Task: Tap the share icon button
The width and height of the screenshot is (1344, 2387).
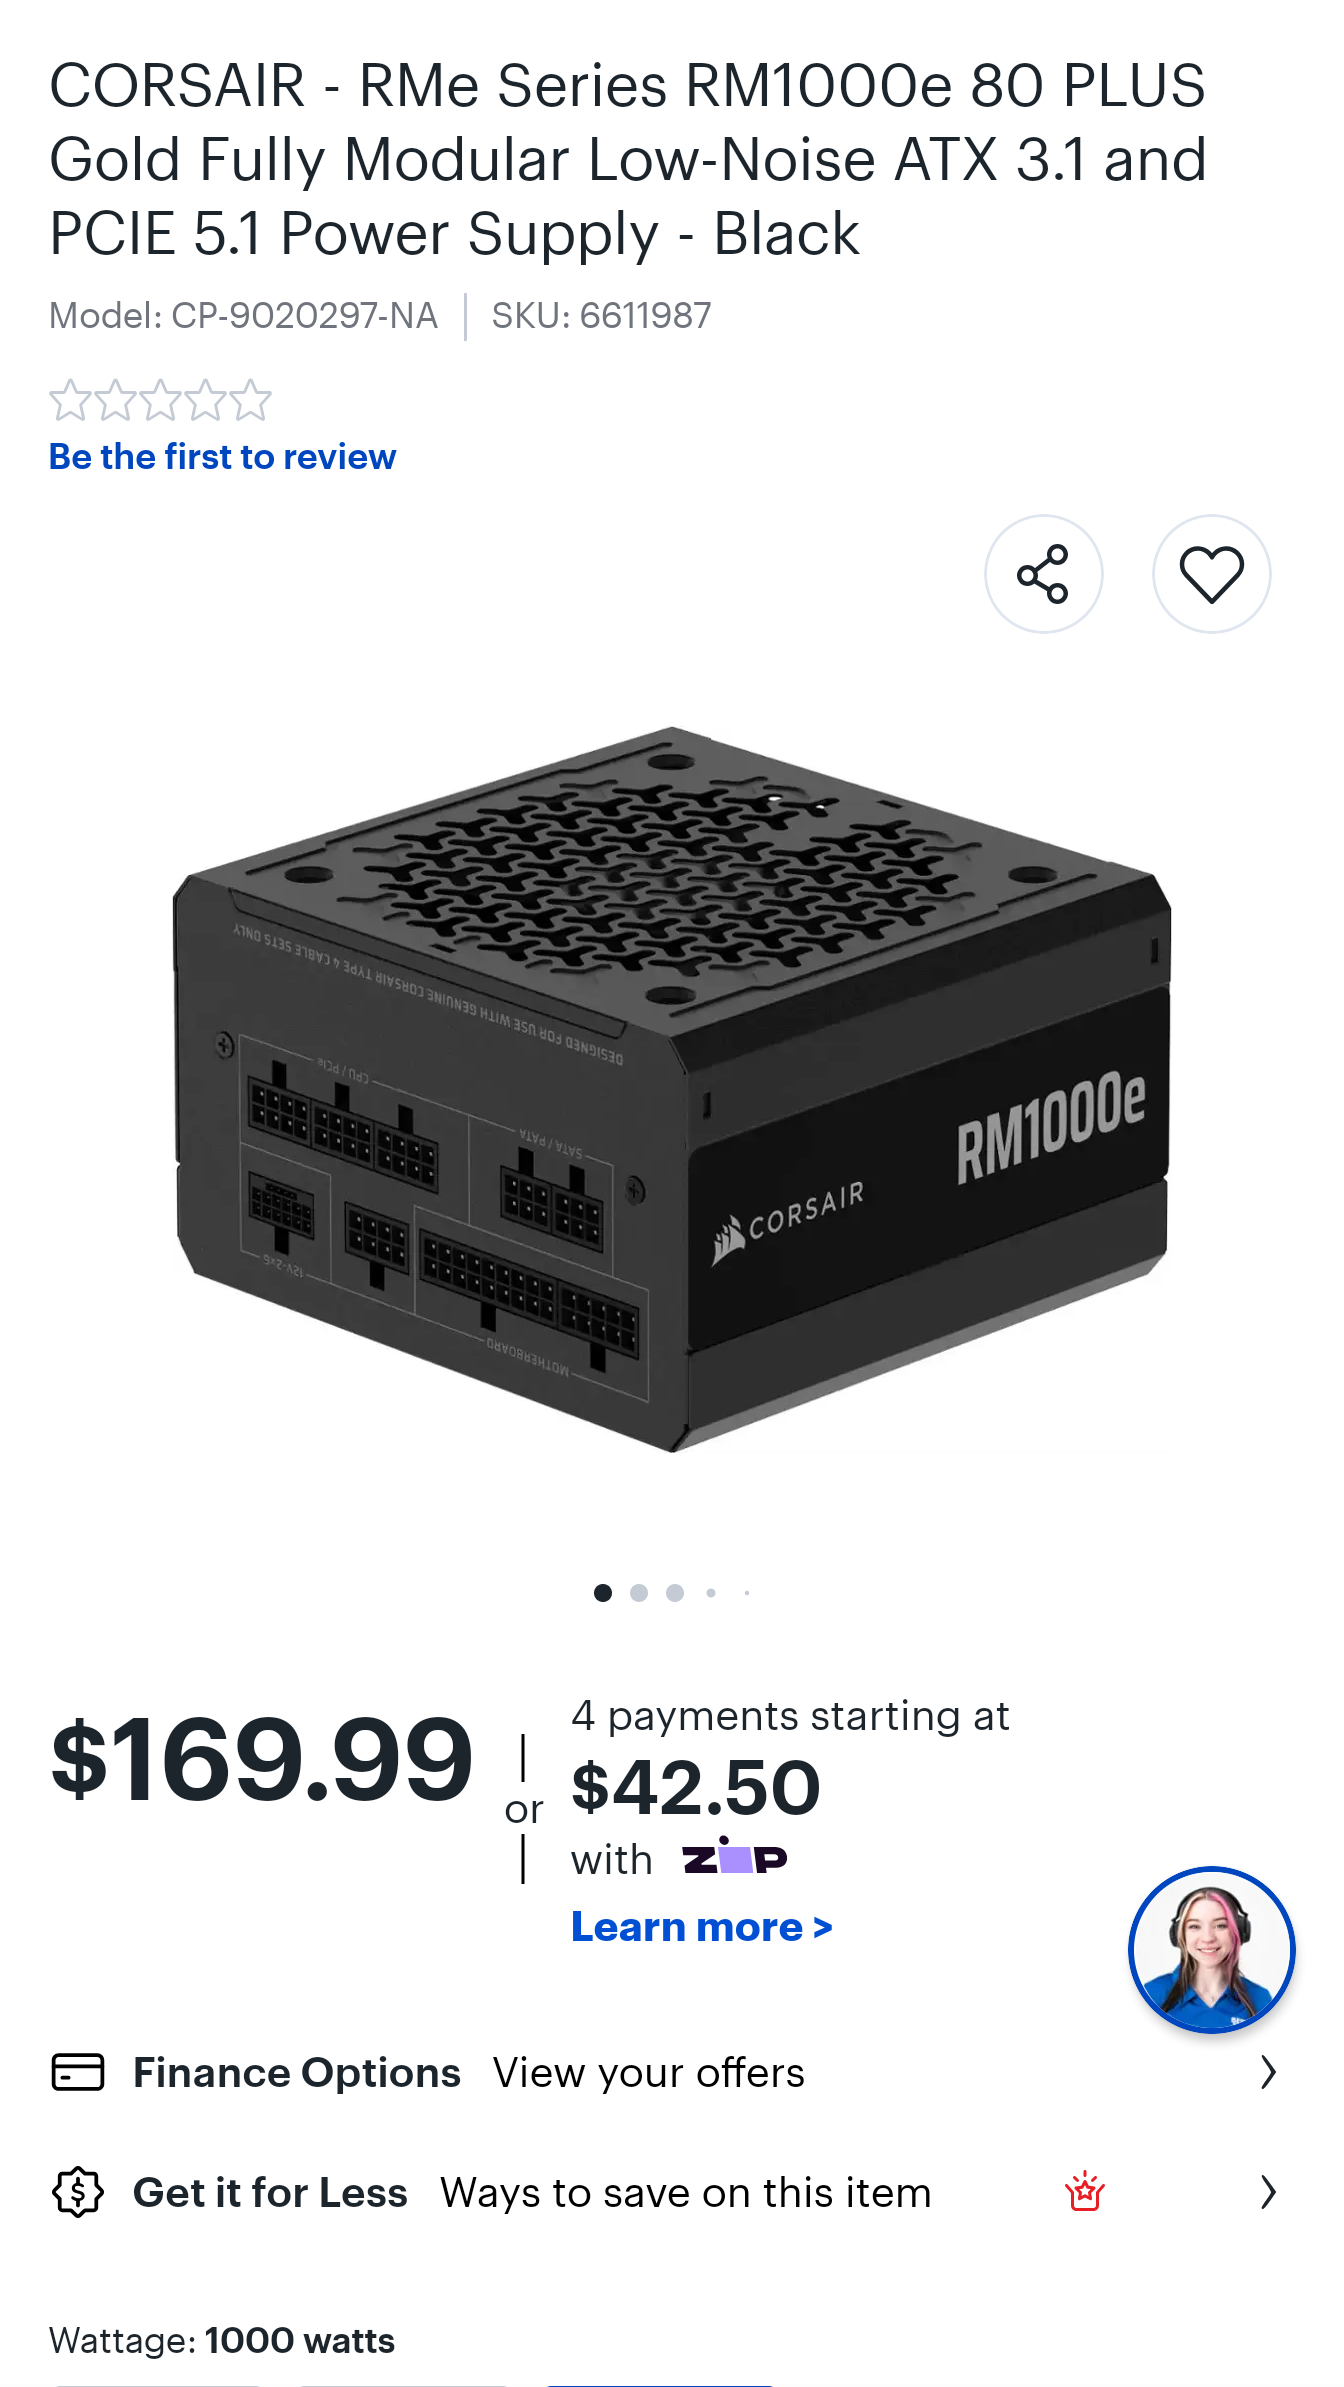Action: (1043, 574)
